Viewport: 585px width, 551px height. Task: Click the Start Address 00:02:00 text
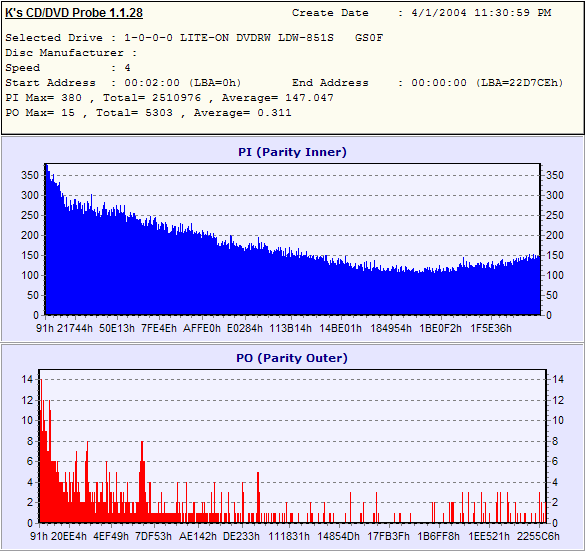click(x=123, y=83)
